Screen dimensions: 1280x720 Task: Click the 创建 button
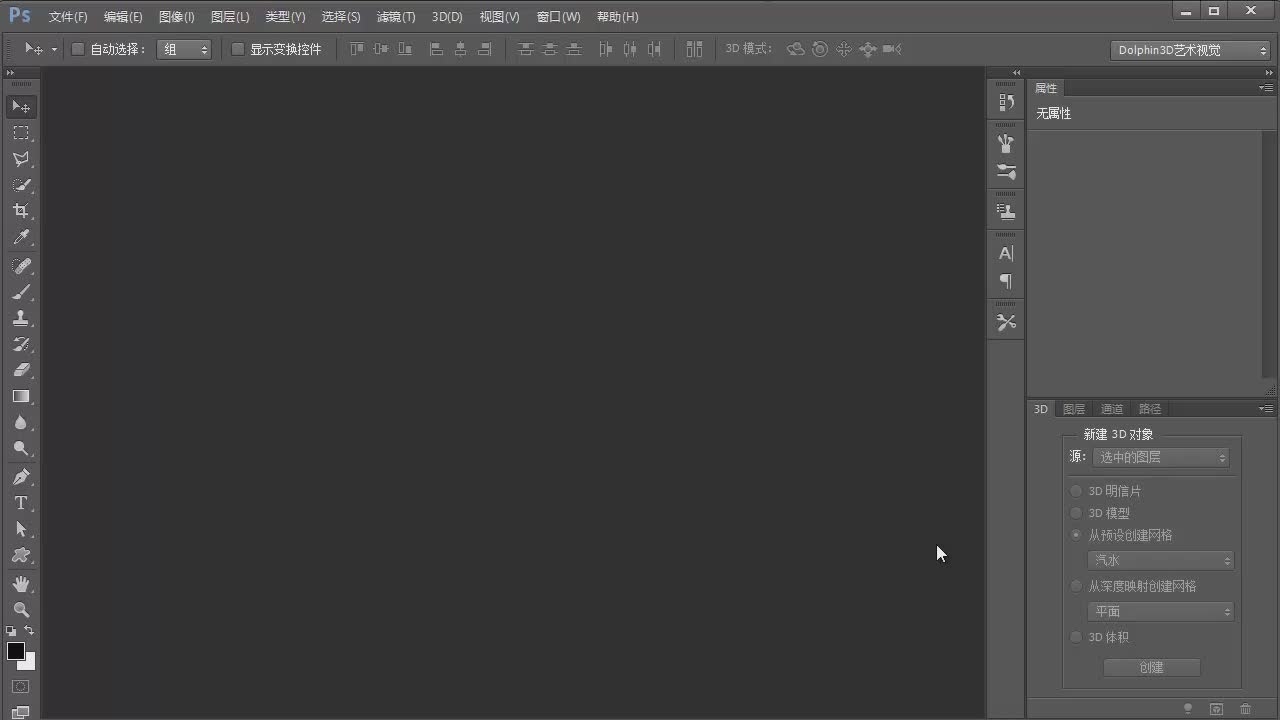(1152, 667)
